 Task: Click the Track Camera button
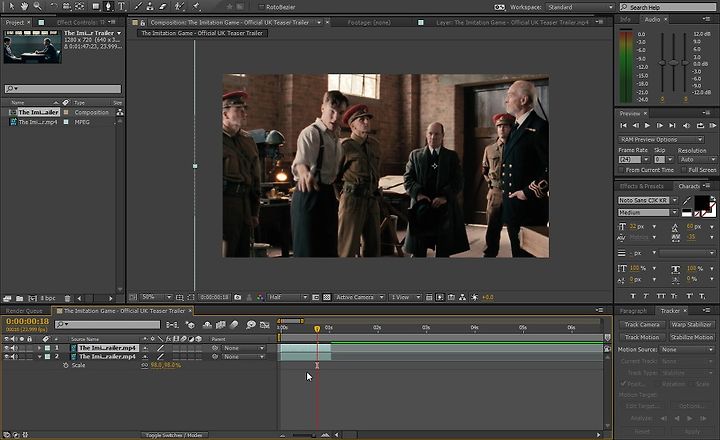(x=641, y=325)
